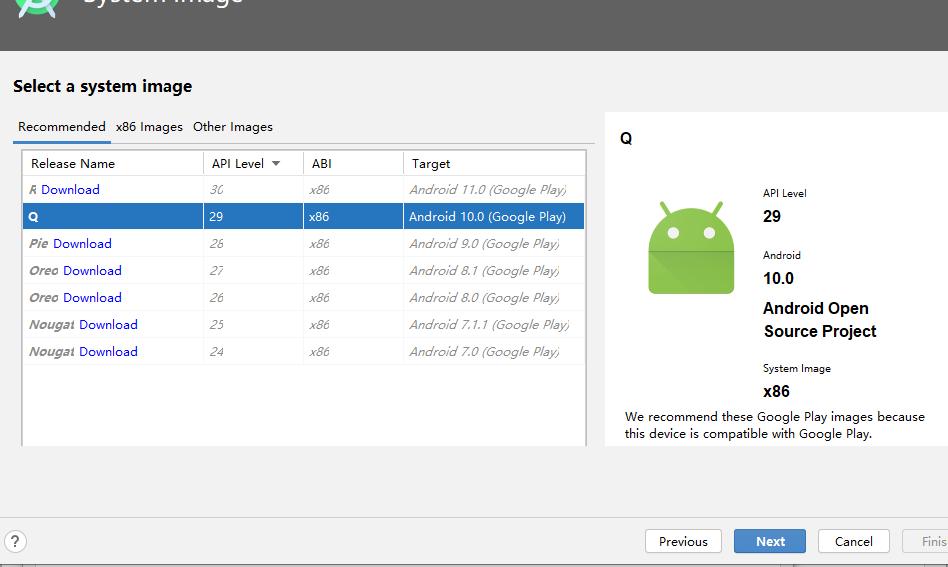
Task: Select the Android 9.0 (Google Play) target
Action: tap(484, 244)
